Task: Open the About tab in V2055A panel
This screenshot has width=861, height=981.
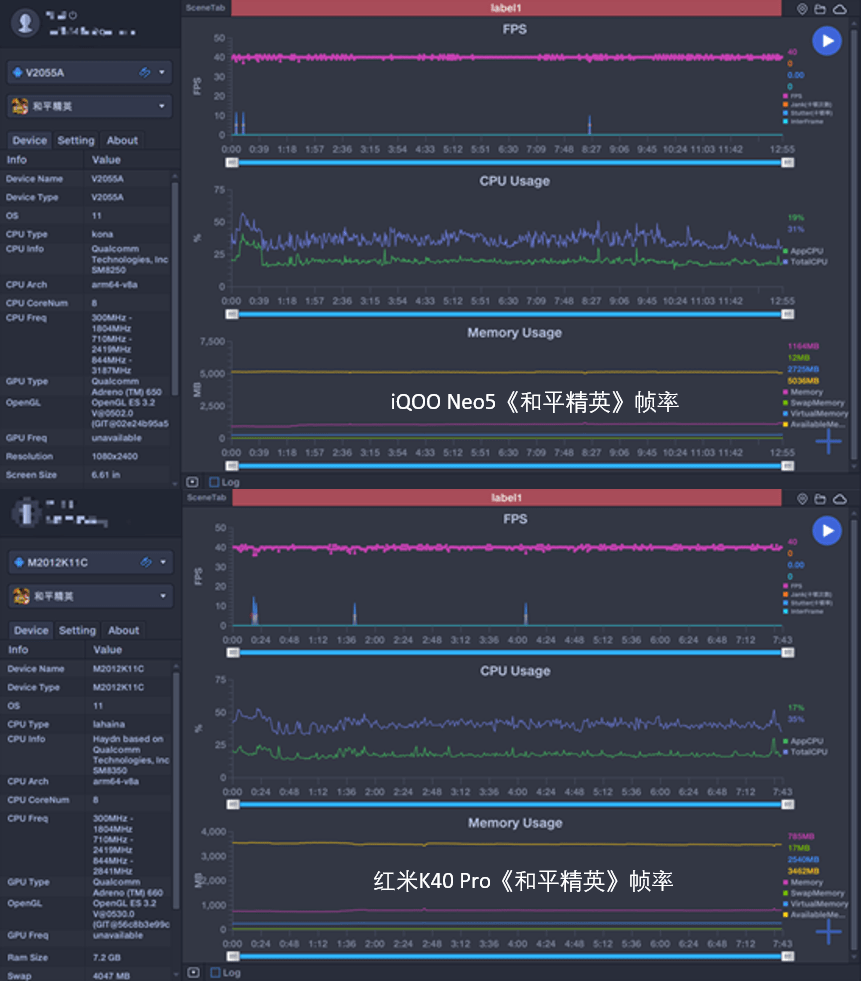Action: point(122,141)
